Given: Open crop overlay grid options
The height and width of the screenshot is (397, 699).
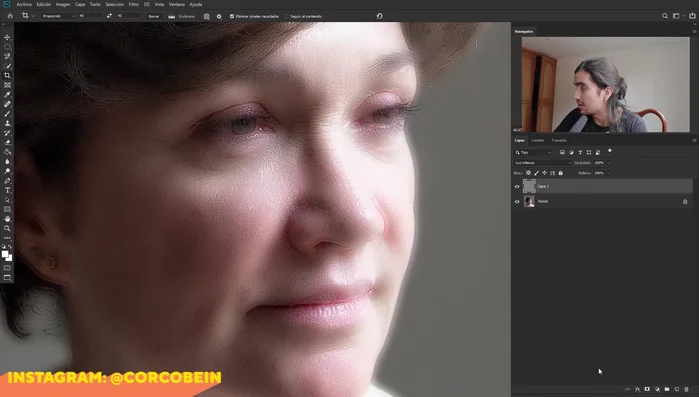Looking at the screenshot, I should click(206, 16).
